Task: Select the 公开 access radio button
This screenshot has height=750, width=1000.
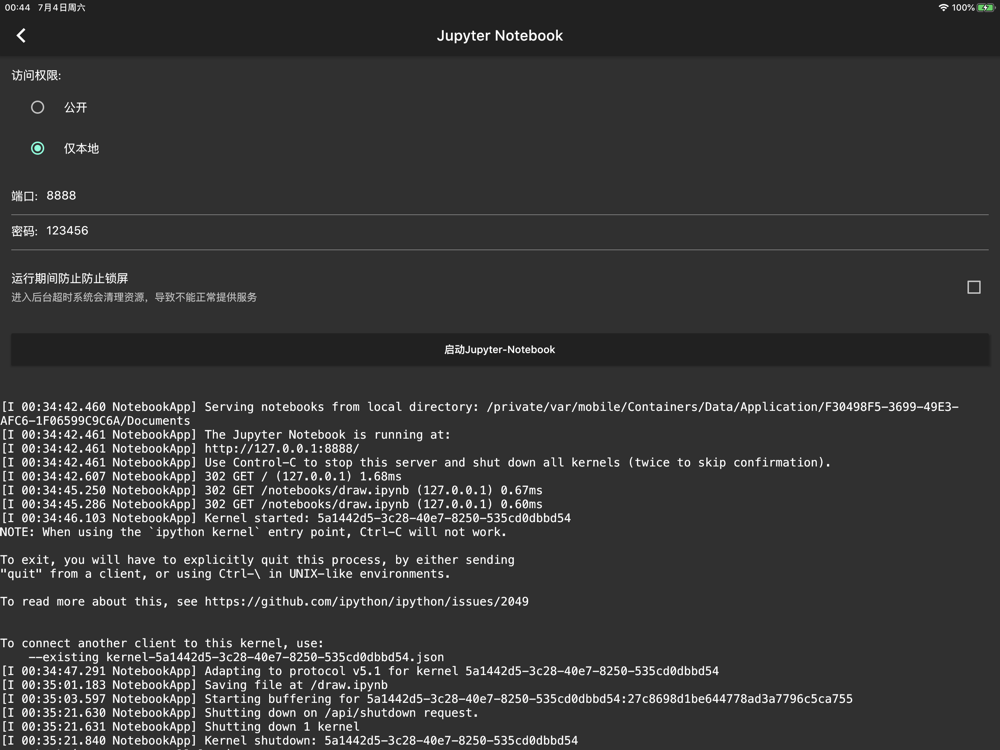Action: [38, 107]
